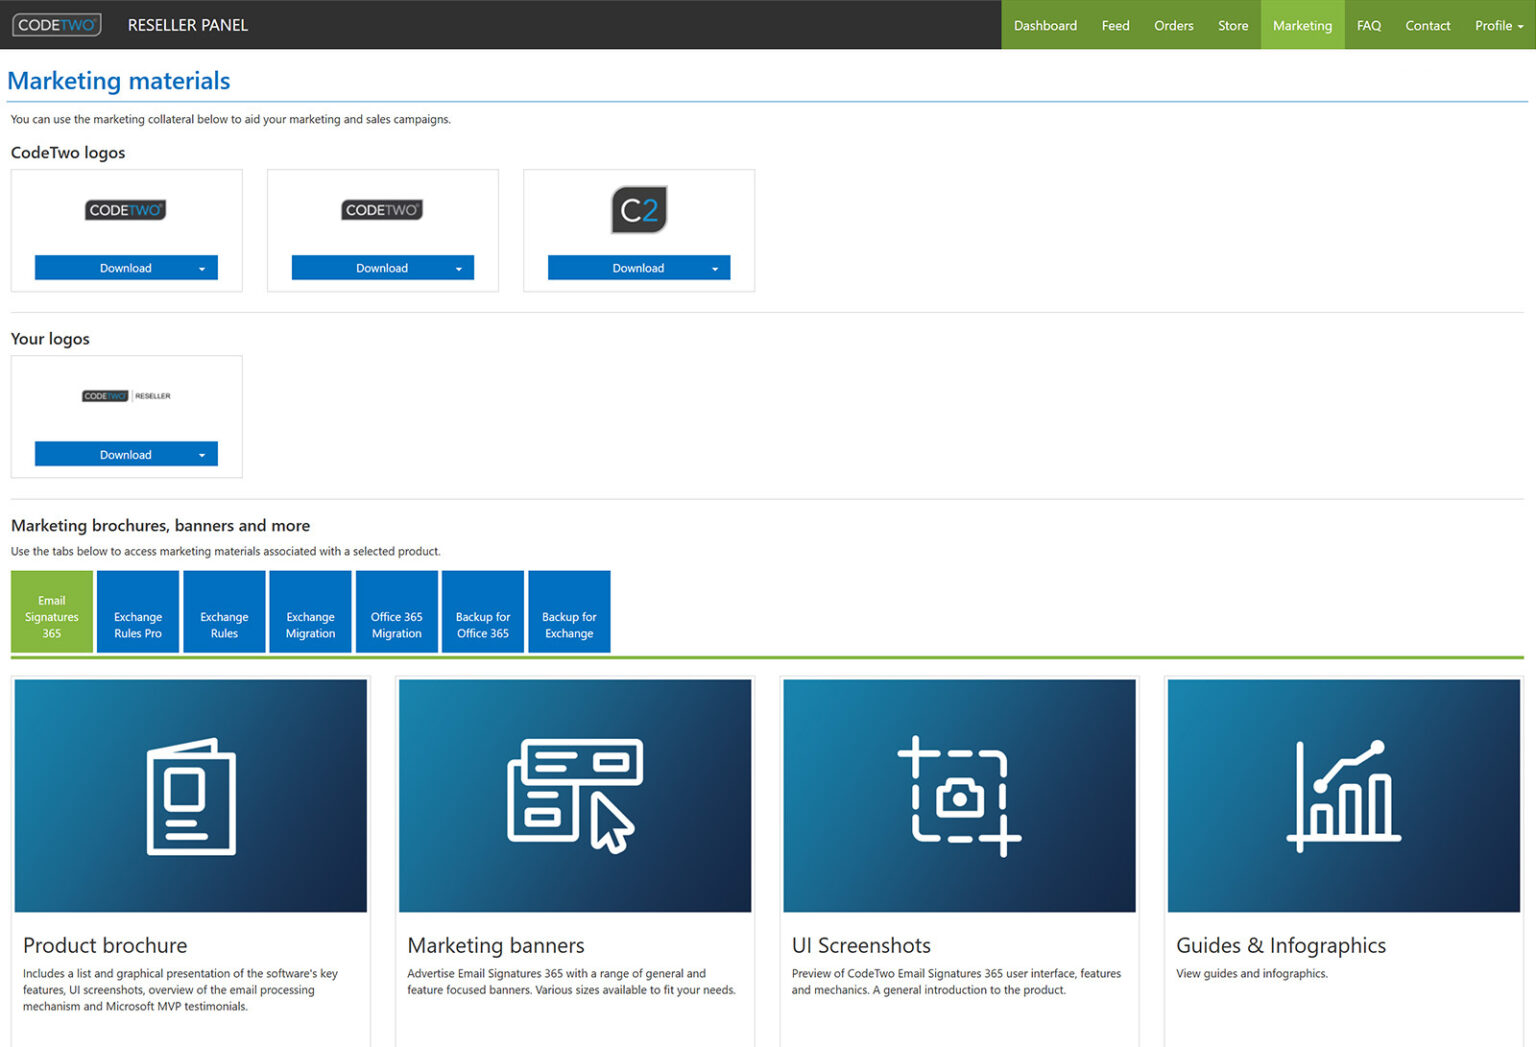Open Download dropdown under Your logos
This screenshot has height=1047, width=1536.
[x=202, y=455]
